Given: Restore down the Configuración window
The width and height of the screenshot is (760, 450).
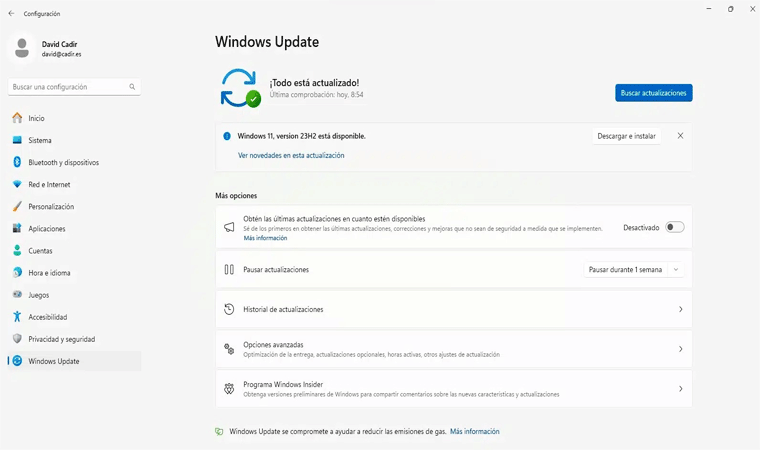Looking at the screenshot, I should [x=730, y=9].
